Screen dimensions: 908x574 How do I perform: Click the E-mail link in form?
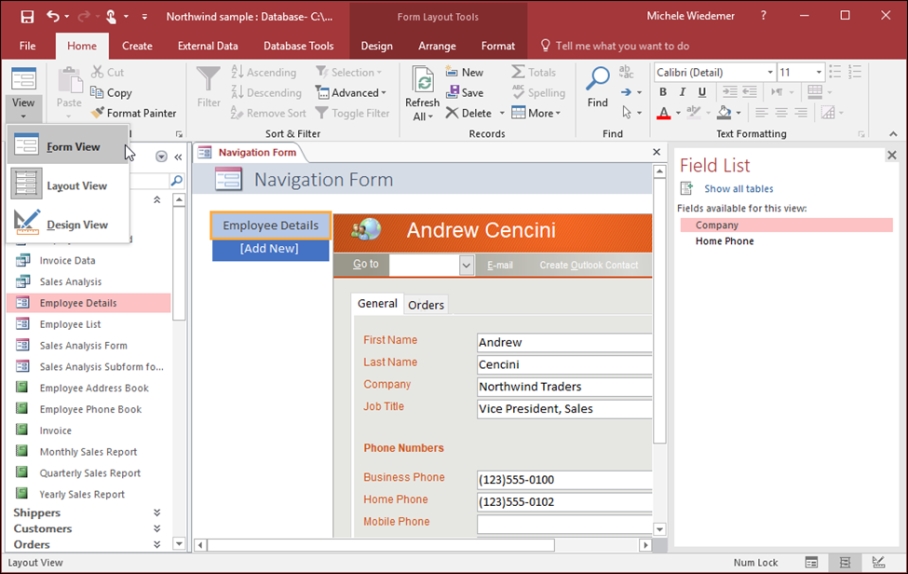point(500,265)
